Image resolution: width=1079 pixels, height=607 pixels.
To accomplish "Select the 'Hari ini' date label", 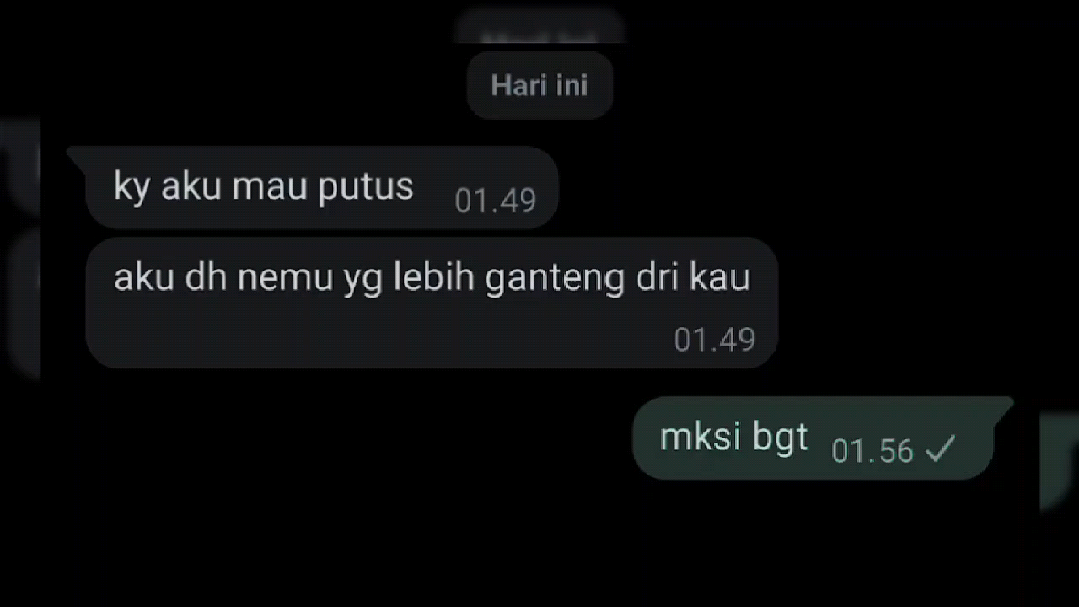I will point(540,85).
